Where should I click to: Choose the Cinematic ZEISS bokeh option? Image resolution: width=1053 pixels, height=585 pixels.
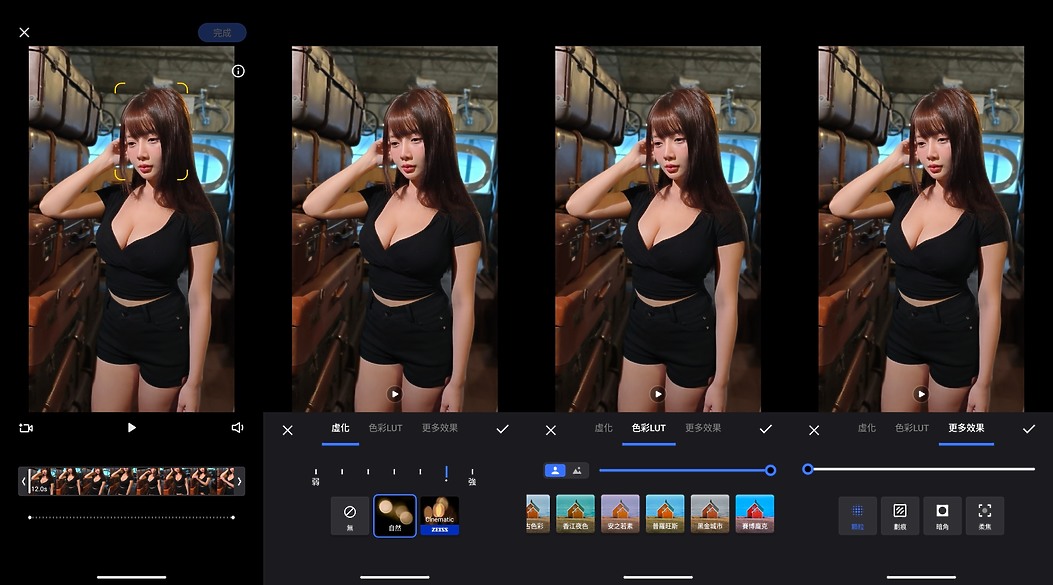tap(440, 516)
